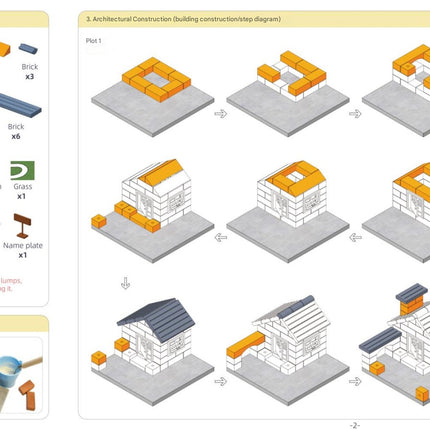
Task: Open the house with orange arch diagram
Action: click(288, 350)
